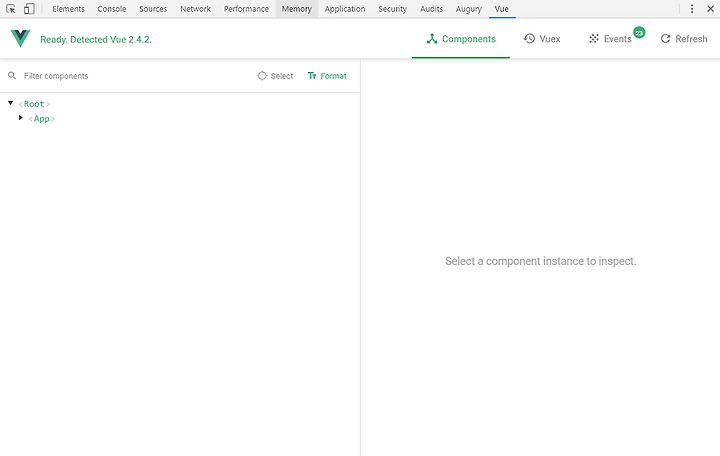This screenshot has width=720, height=456.
Task: Toggle Format component names
Action: pyautogui.click(x=327, y=76)
